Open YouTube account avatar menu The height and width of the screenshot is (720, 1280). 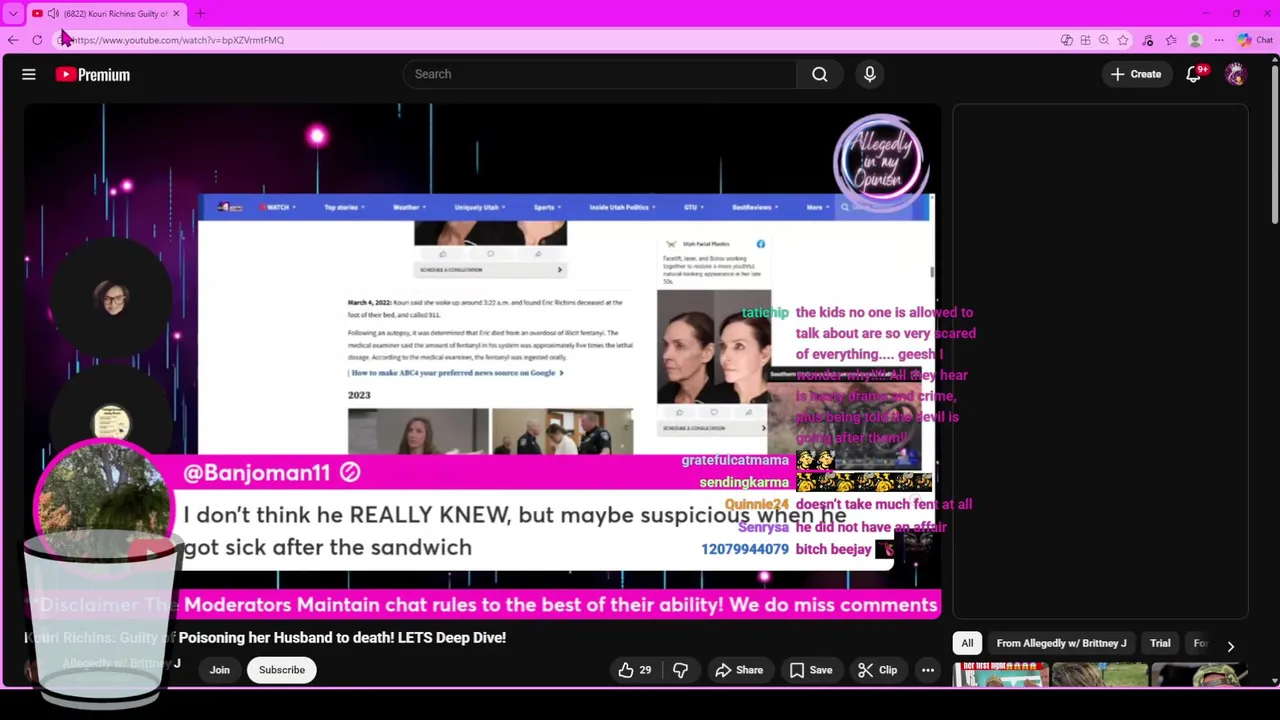tap(1236, 74)
